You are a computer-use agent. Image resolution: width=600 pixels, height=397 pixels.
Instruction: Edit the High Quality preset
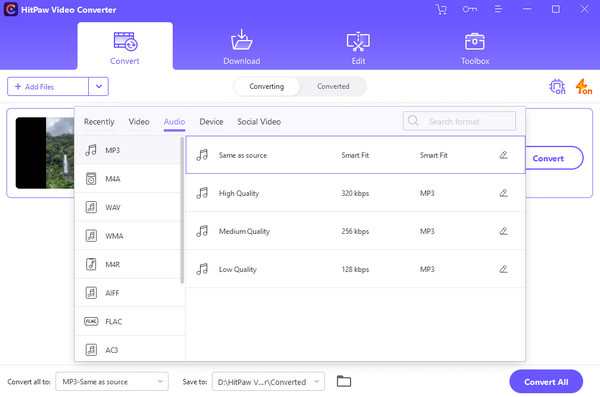[x=503, y=193]
